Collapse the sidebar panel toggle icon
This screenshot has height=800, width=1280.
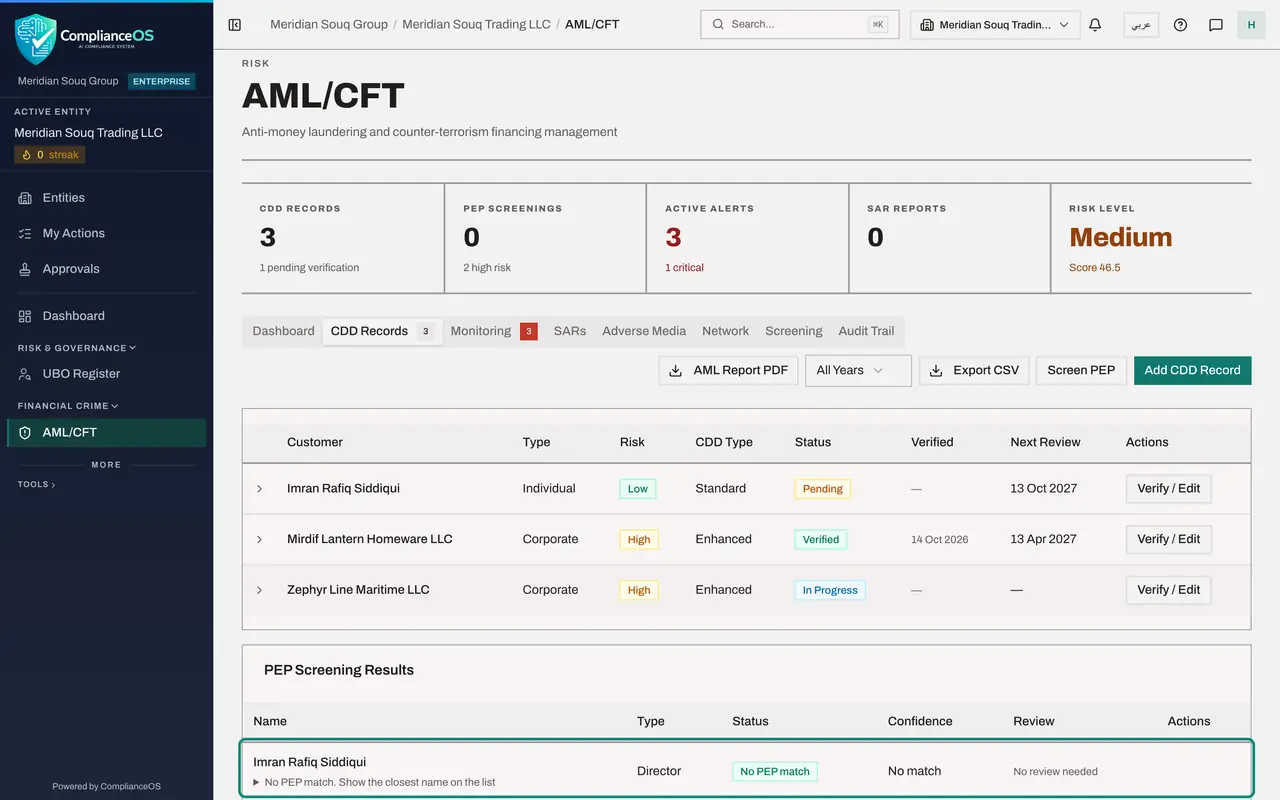[x=235, y=24]
